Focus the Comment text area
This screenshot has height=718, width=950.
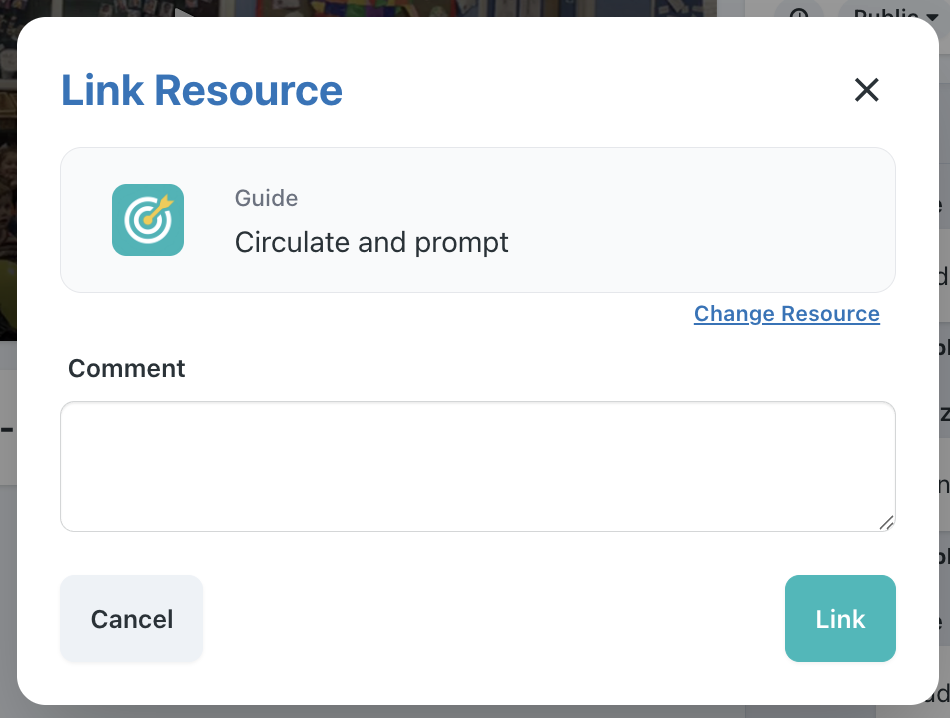coord(477,466)
